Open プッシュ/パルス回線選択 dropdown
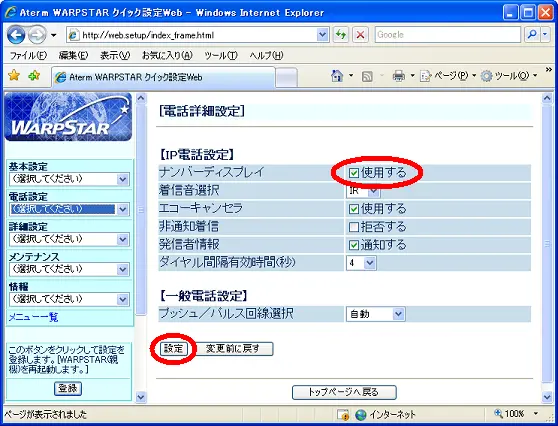 pyautogui.click(x=375, y=314)
